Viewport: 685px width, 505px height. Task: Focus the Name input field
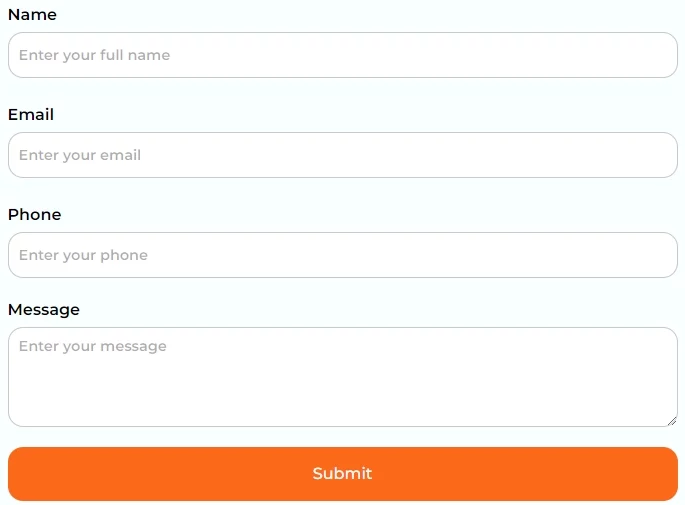(342, 55)
